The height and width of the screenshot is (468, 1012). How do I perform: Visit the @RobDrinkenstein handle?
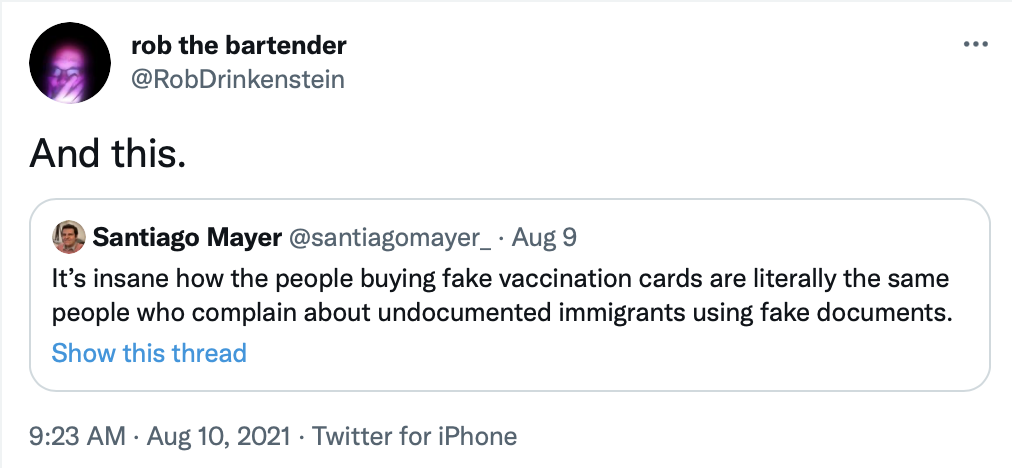(x=238, y=79)
